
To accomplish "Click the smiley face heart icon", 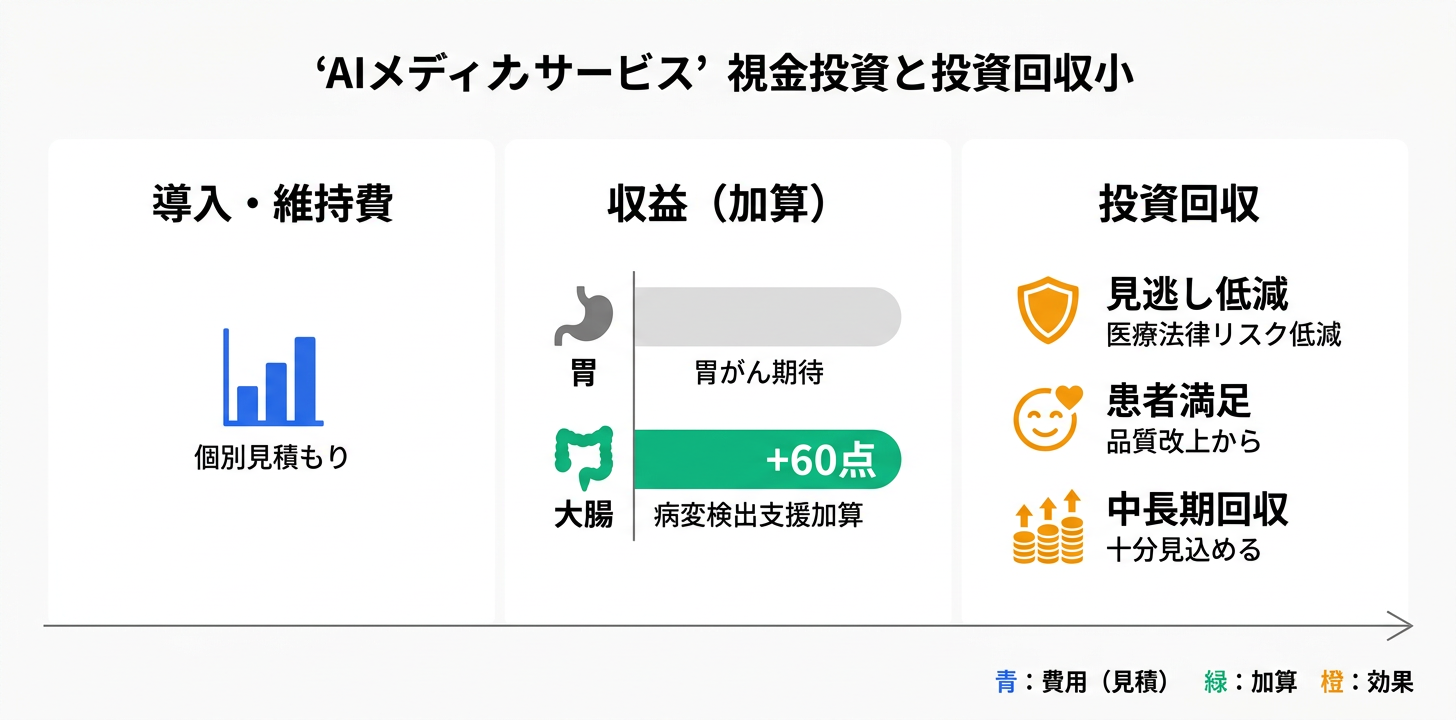I will pos(1047,418).
